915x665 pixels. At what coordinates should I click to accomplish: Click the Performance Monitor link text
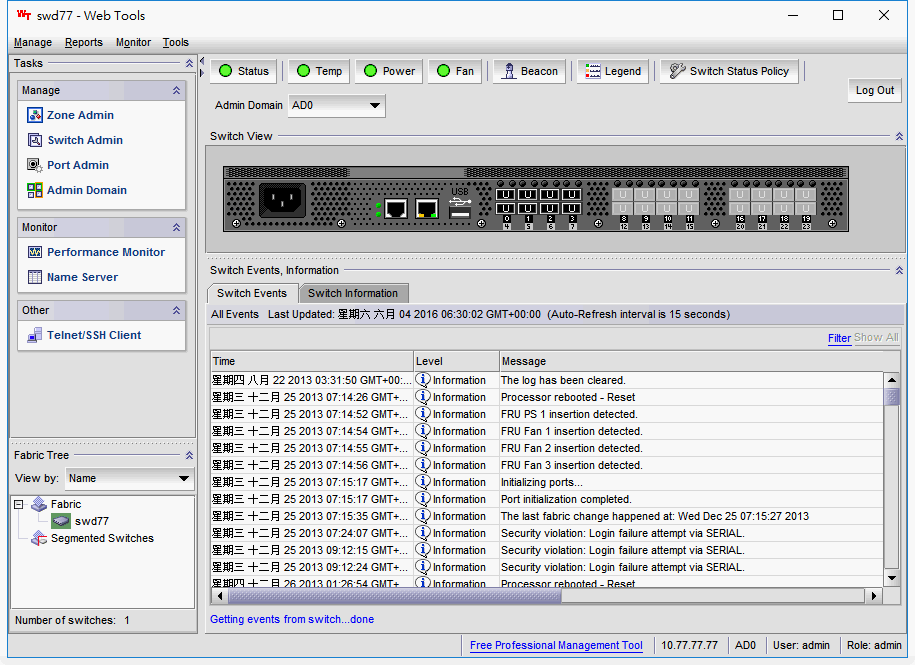[106, 252]
